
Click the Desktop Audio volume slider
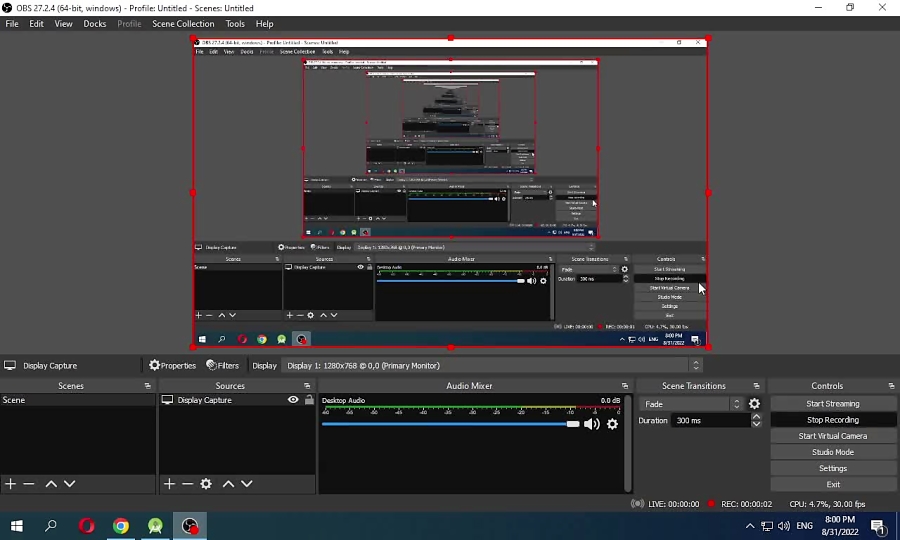pos(448,424)
